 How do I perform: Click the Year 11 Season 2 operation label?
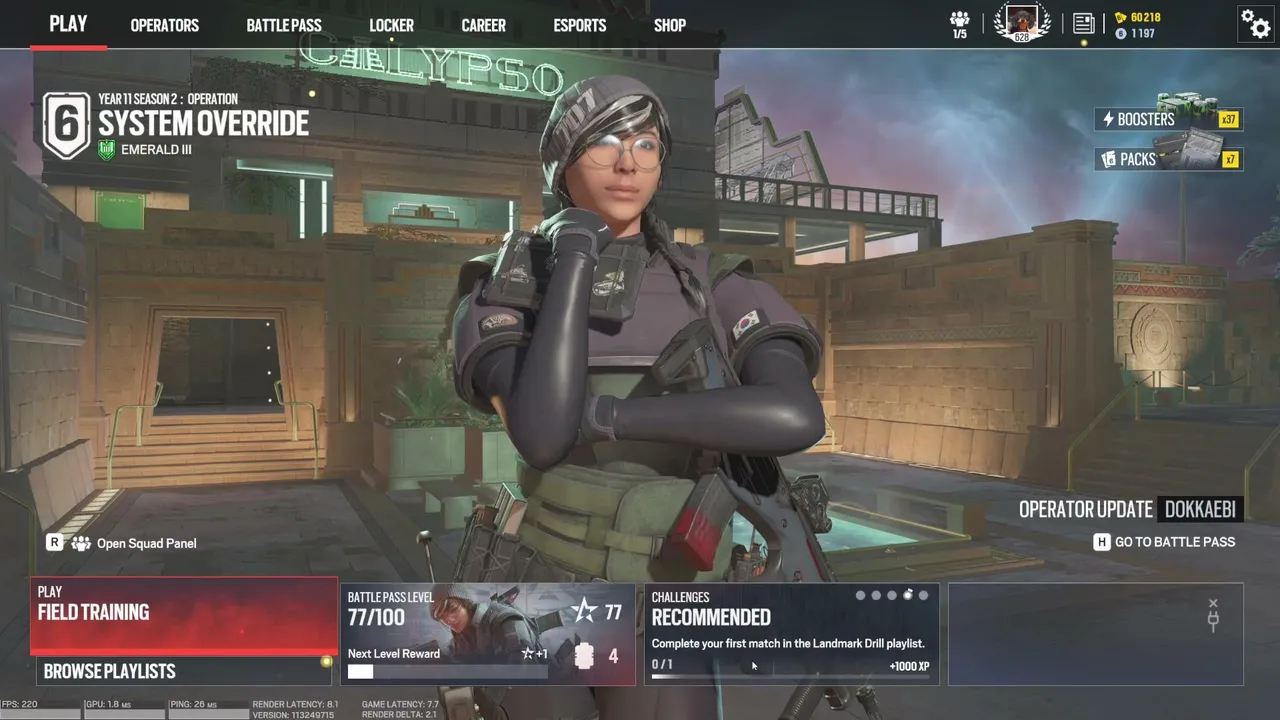point(168,99)
